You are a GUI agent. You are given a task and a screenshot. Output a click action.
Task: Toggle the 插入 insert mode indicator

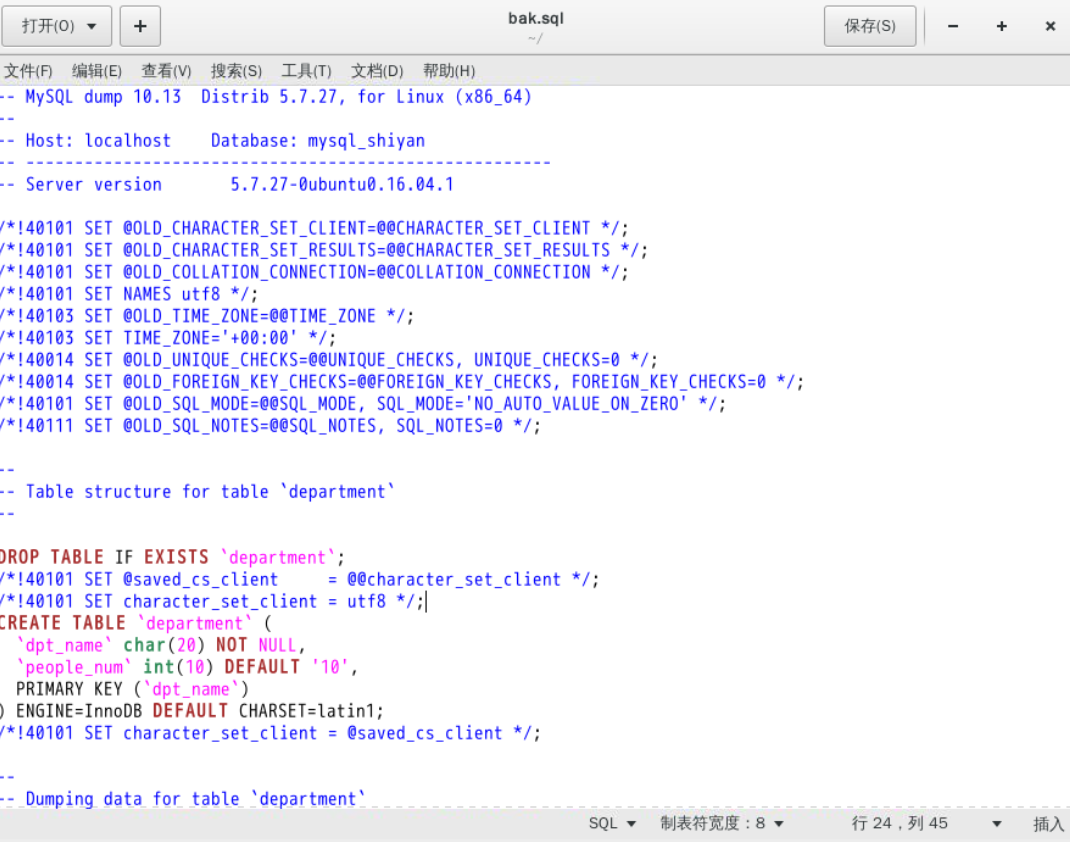point(1048,824)
